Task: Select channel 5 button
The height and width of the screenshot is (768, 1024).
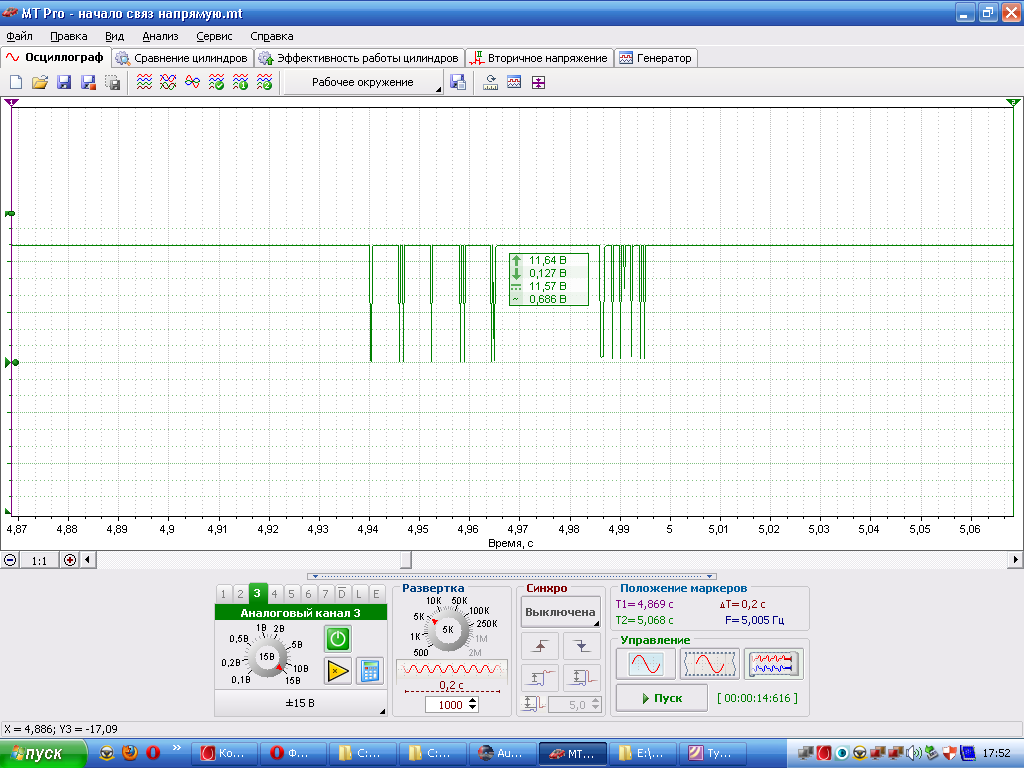Action: pyautogui.click(x=291, y=594)
